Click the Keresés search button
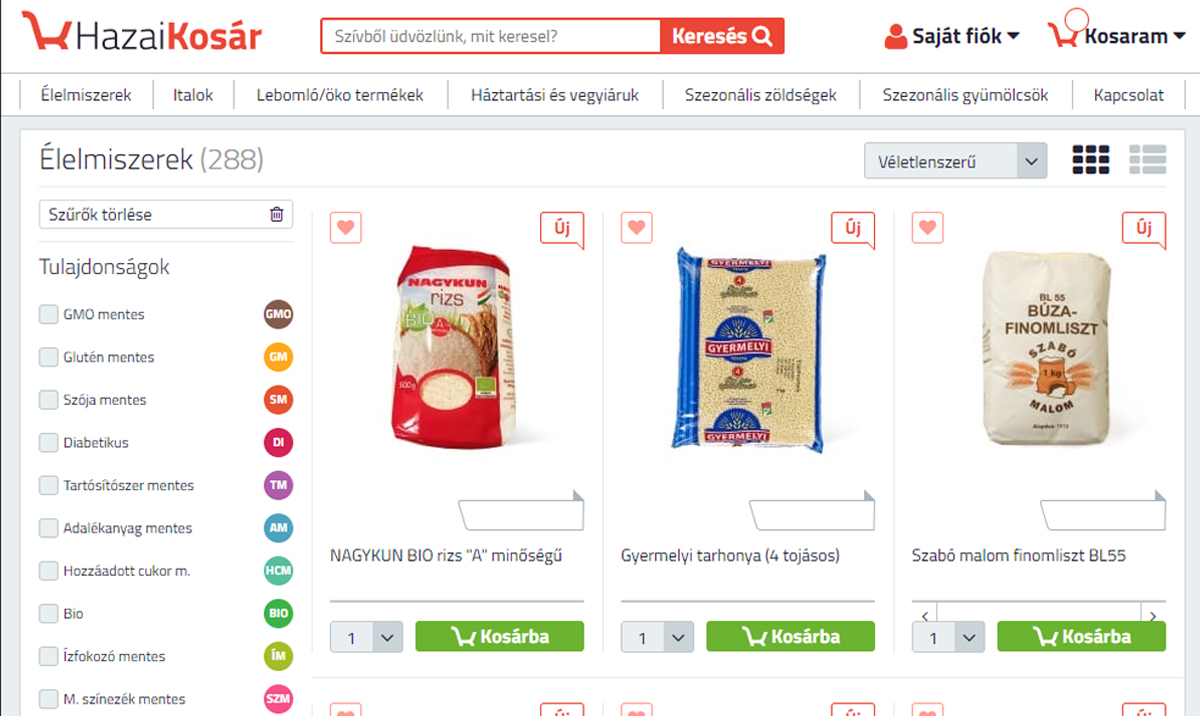 [722, 37]
